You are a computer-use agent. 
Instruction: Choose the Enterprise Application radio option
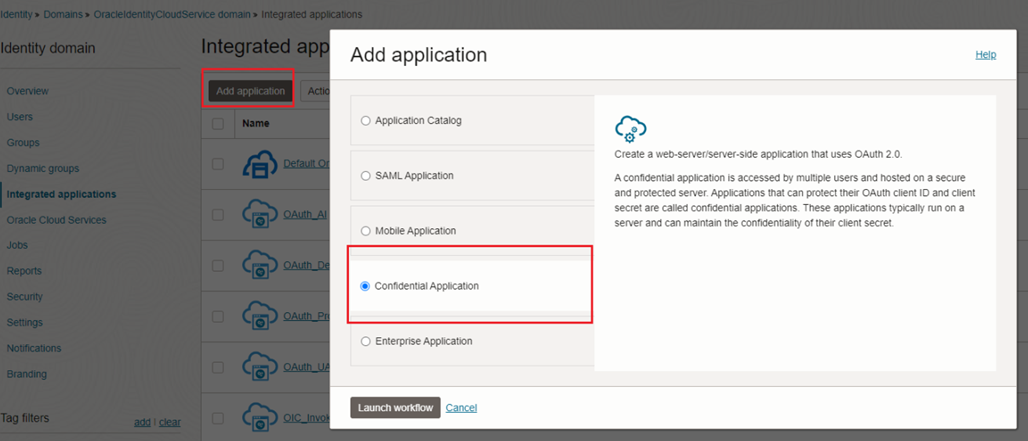click(365, 341)
